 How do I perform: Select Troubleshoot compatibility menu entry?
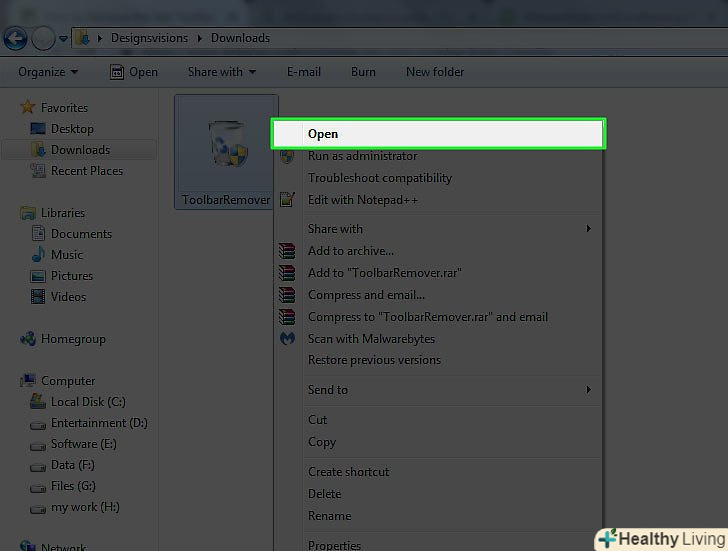point(438,178)
